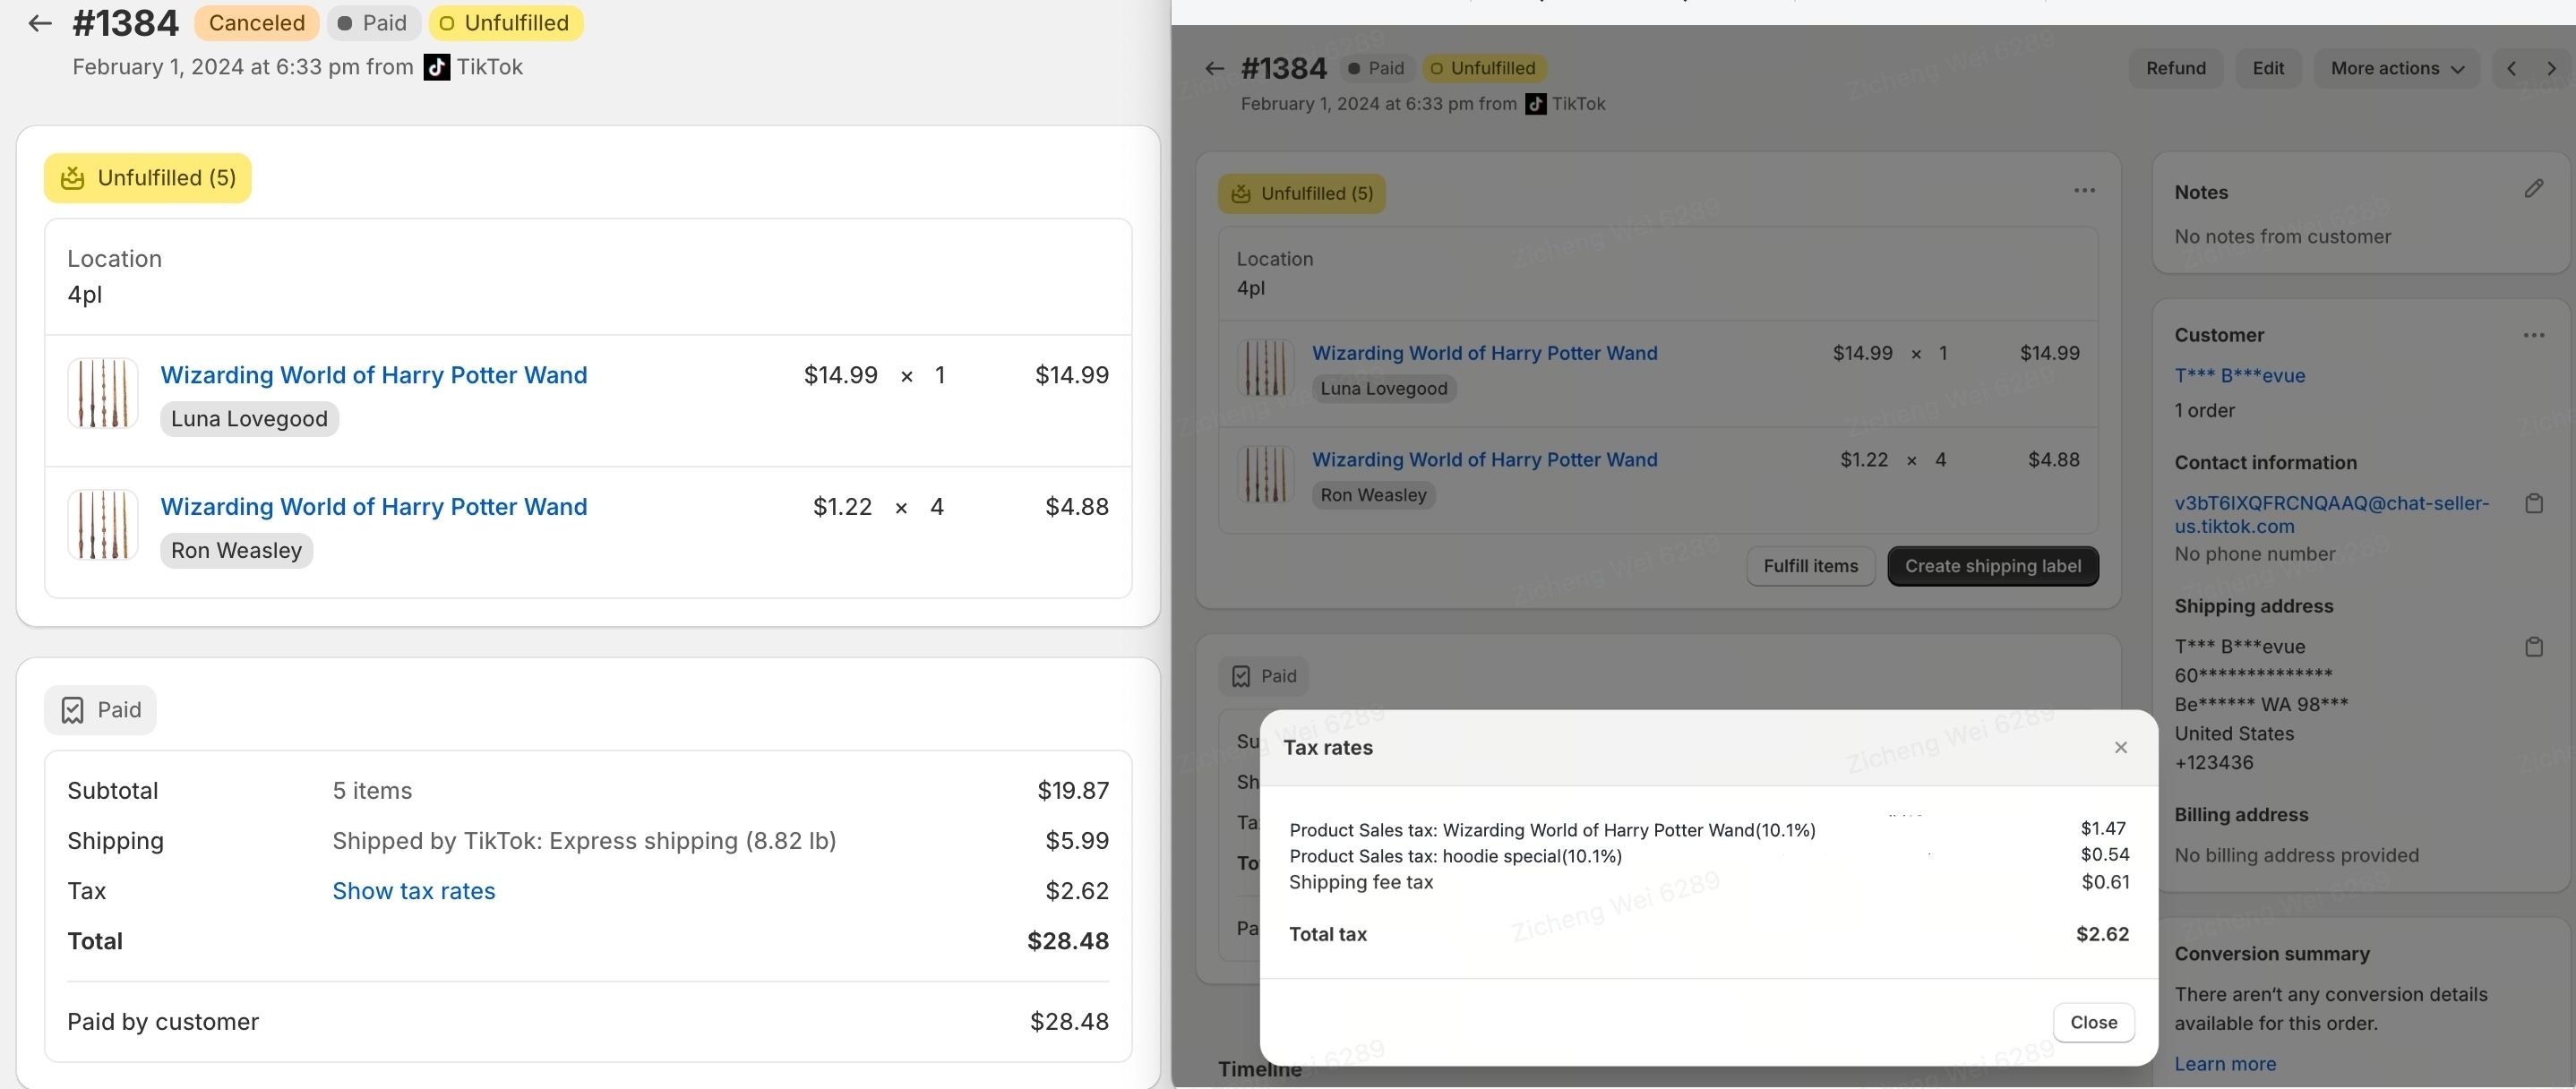Screen dimensions: 2576x1089
Task: Expand the More actions dropdown
Action: 2396,68
